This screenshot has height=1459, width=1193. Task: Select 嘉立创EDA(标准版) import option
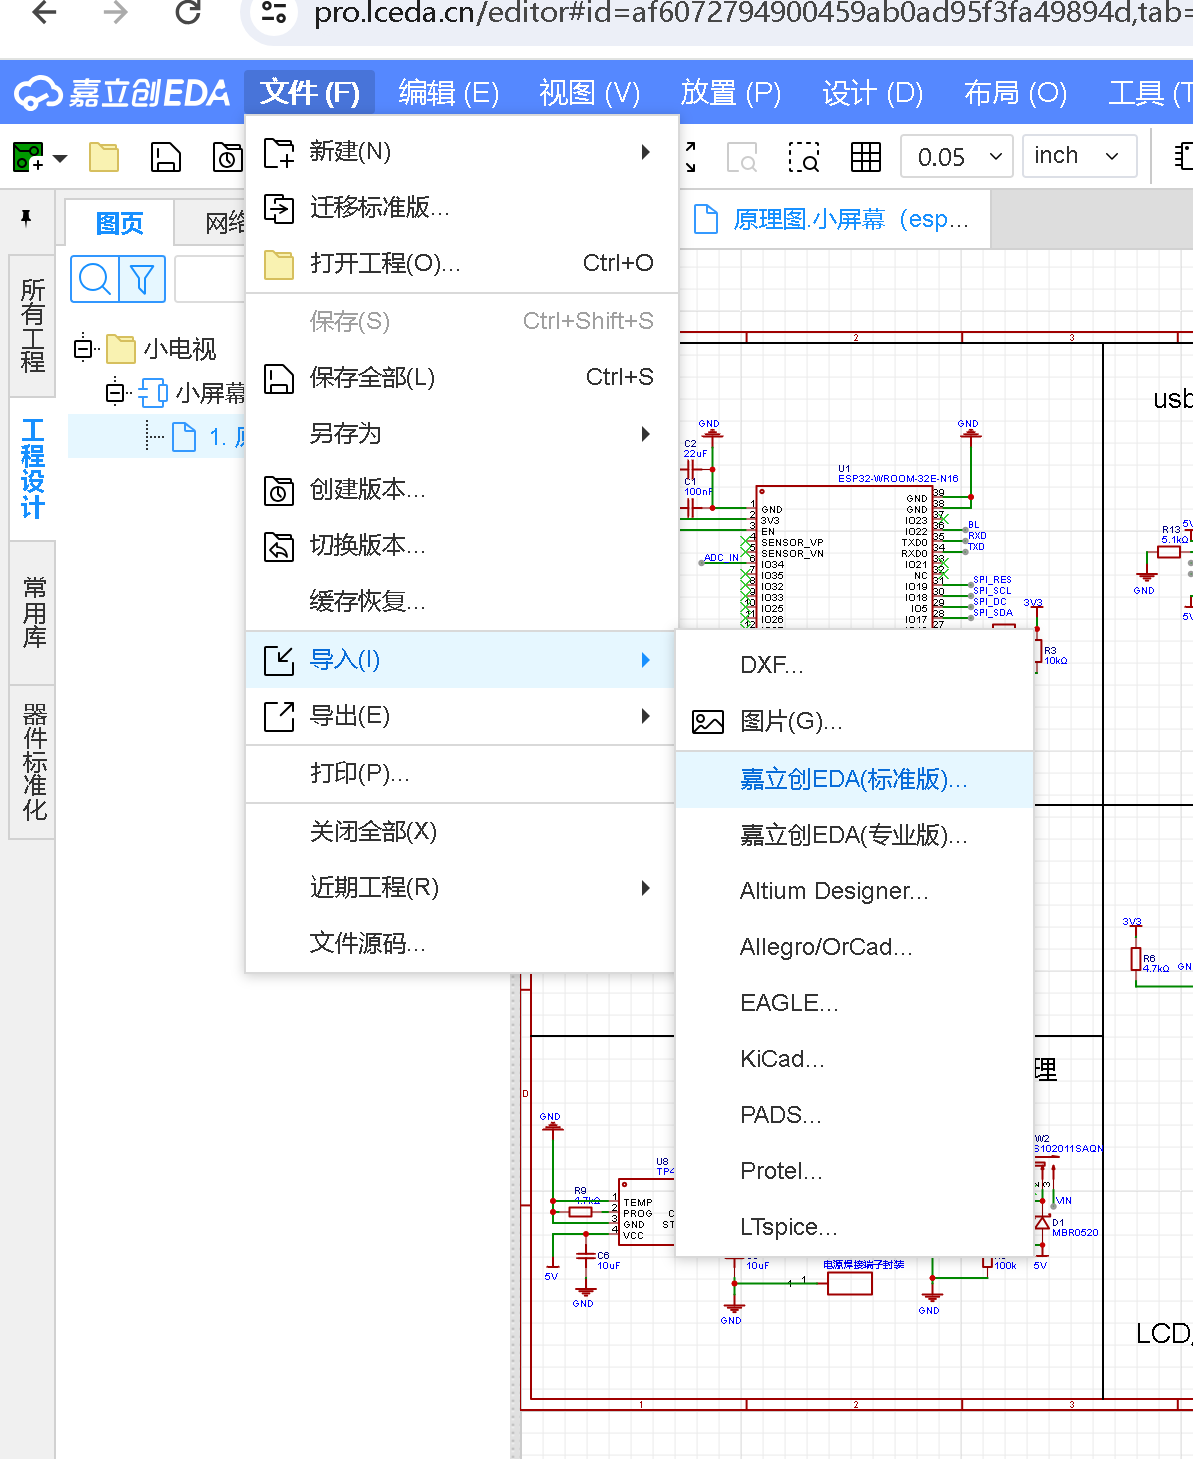click(x=853, y=780)
